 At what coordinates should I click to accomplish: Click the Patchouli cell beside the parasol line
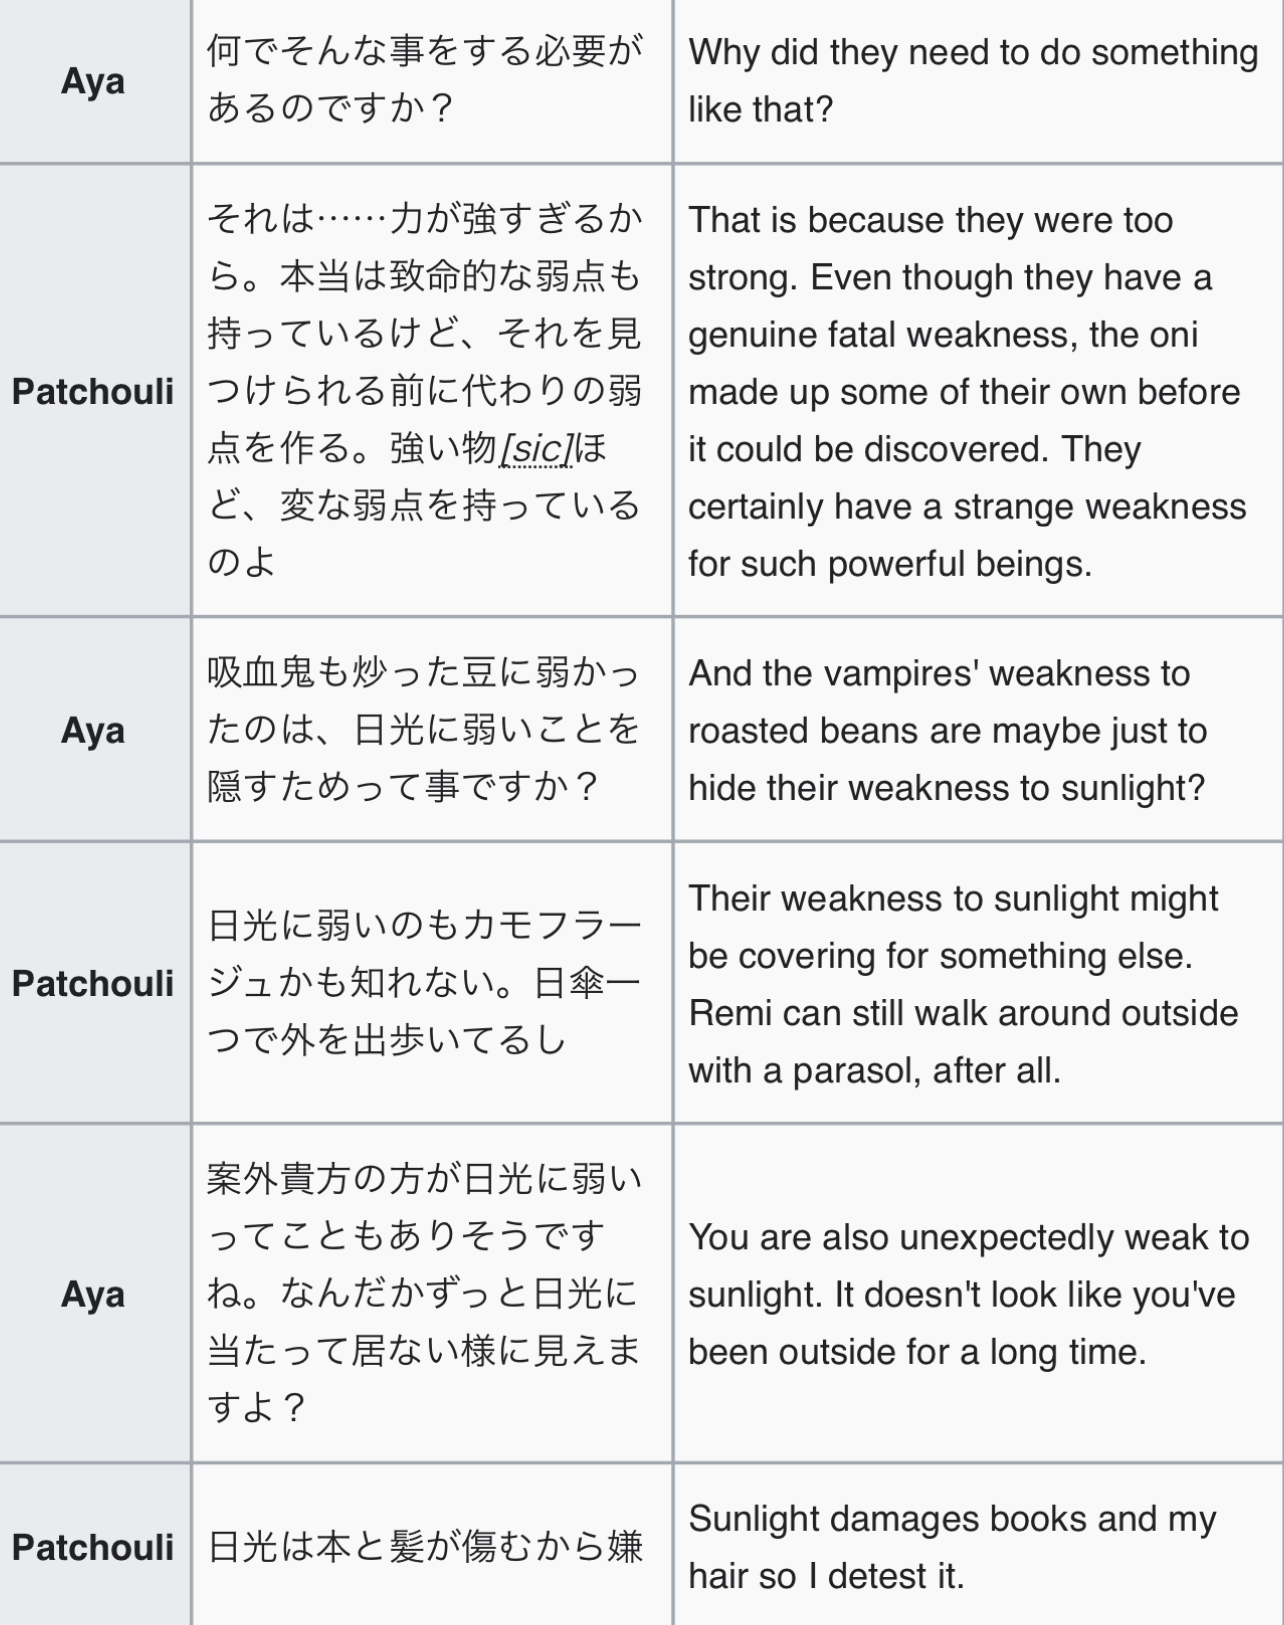(94, 983)
